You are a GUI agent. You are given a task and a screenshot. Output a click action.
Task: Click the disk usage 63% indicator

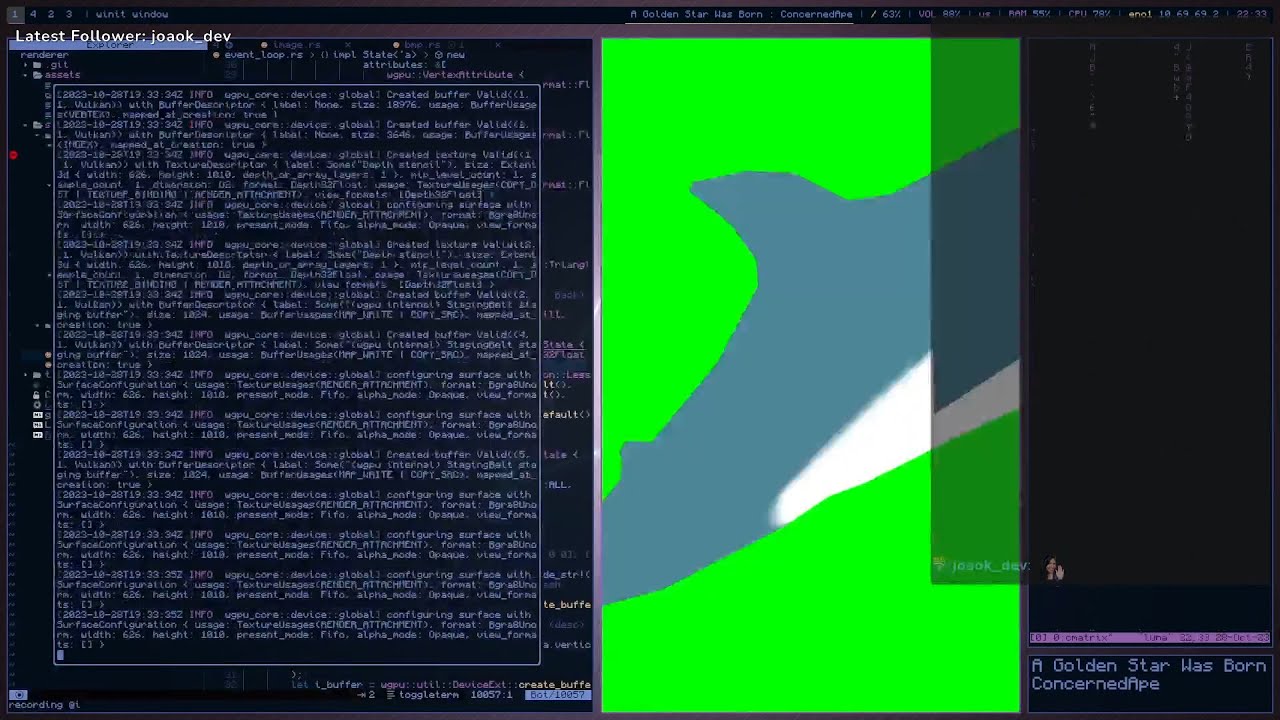click(884, 14)
